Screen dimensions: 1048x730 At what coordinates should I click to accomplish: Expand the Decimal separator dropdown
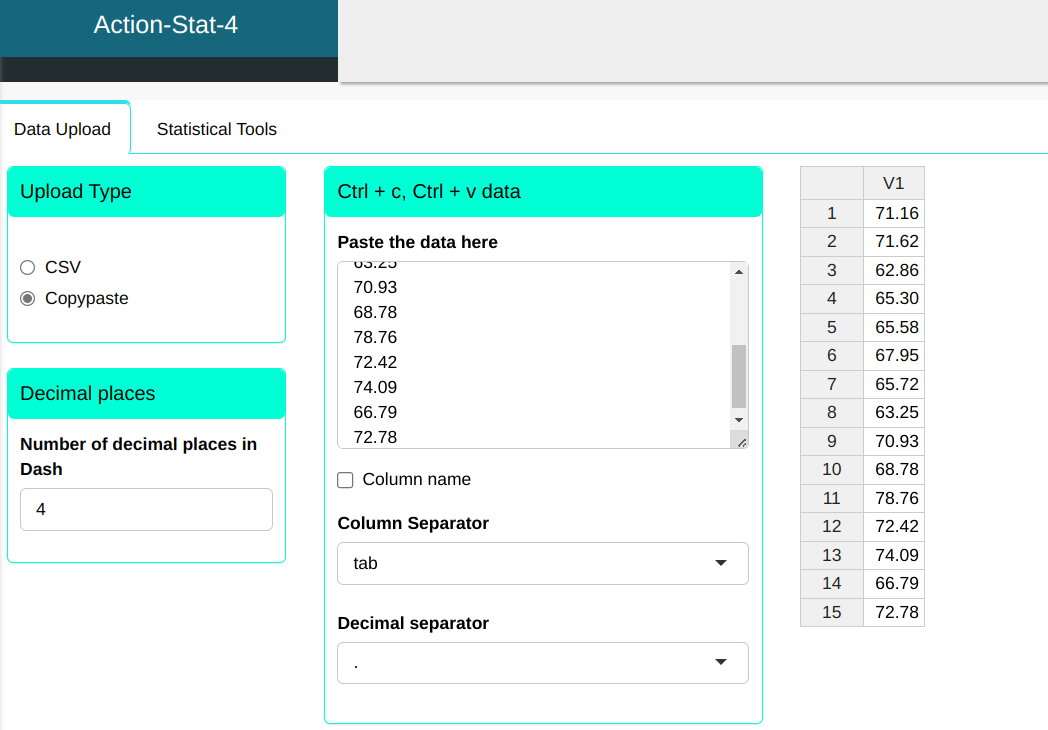pos(542,663)
